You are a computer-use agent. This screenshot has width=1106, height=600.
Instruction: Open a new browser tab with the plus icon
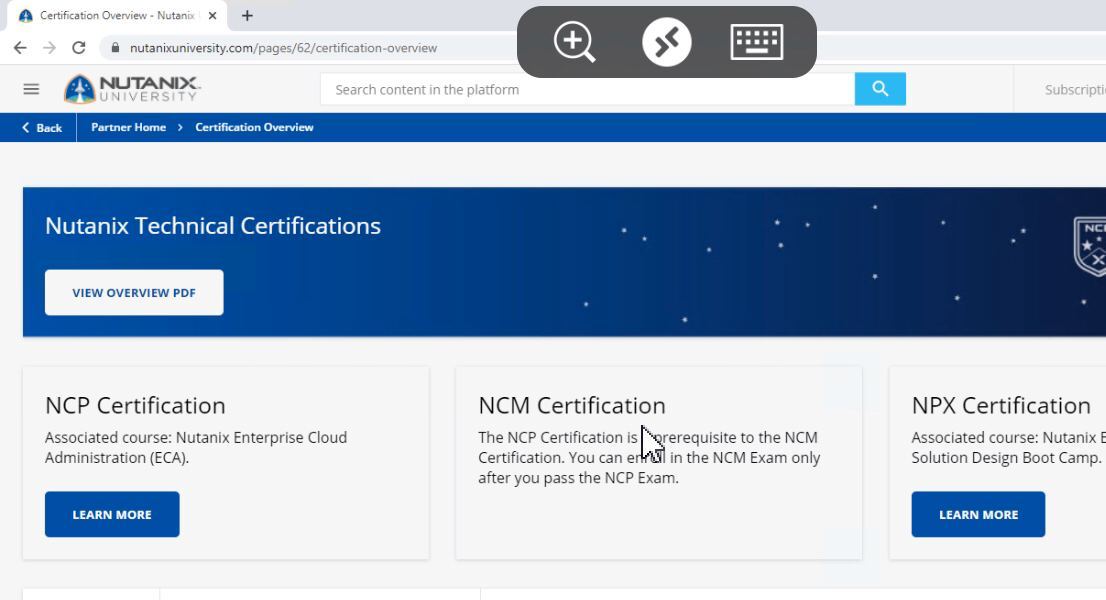click(x=247, y=16)
